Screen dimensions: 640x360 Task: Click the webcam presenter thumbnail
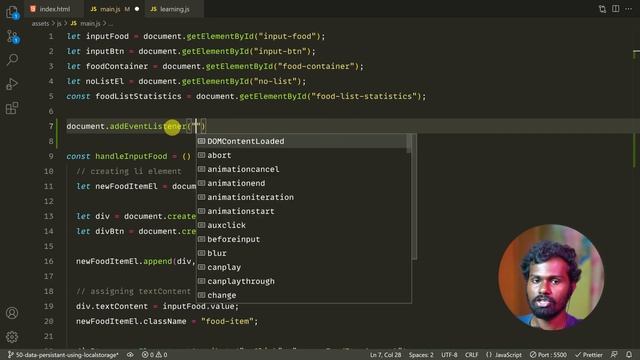[x=551, y=277]
